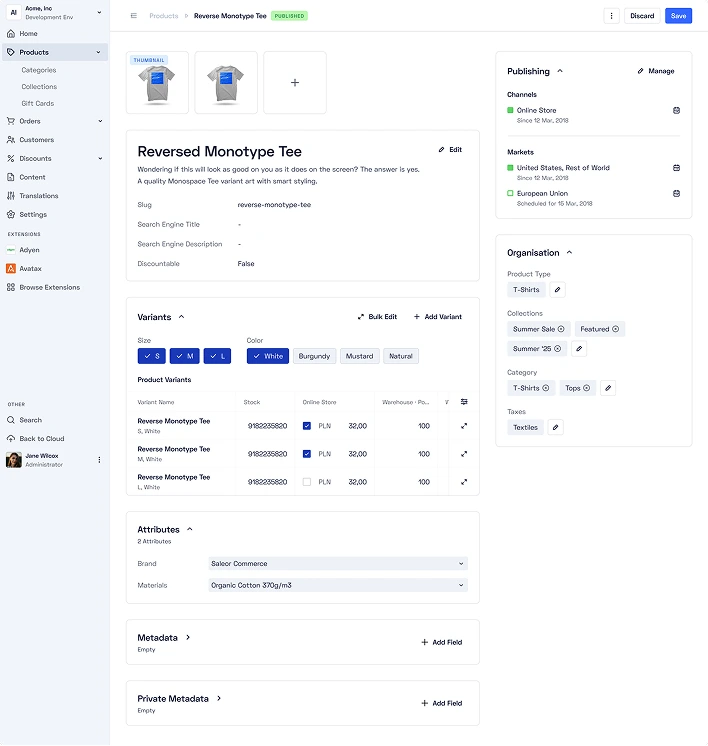The image size is (708, 746).
Task: Expand the L, White variant row
Action: [464, 482]
